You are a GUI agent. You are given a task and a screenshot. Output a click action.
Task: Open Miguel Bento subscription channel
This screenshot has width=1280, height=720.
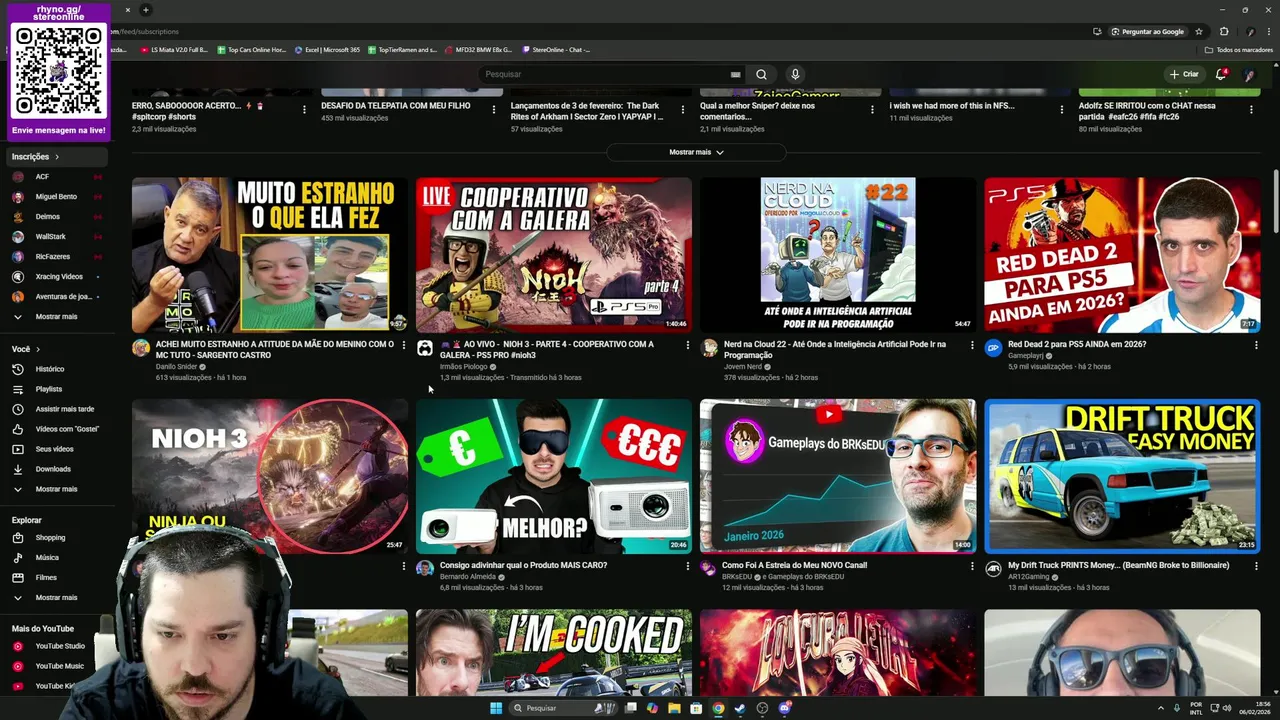55,196
